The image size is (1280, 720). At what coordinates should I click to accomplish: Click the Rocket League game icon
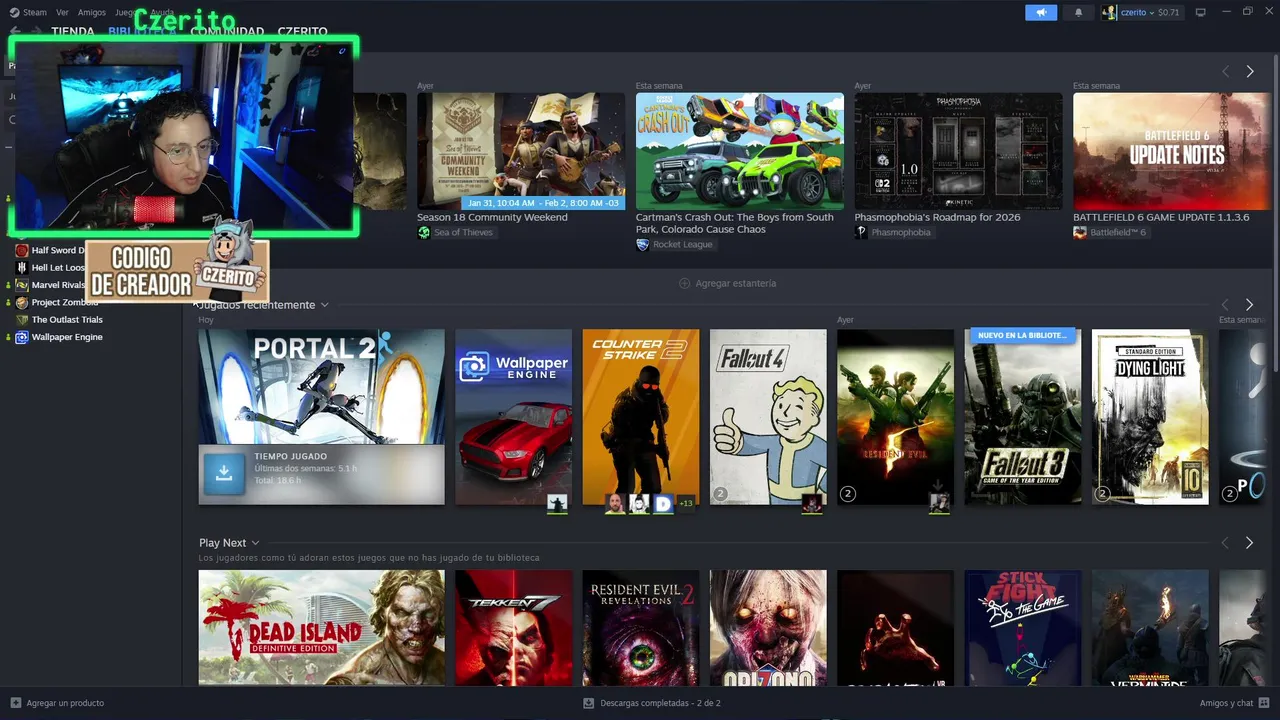coord(642,244)
